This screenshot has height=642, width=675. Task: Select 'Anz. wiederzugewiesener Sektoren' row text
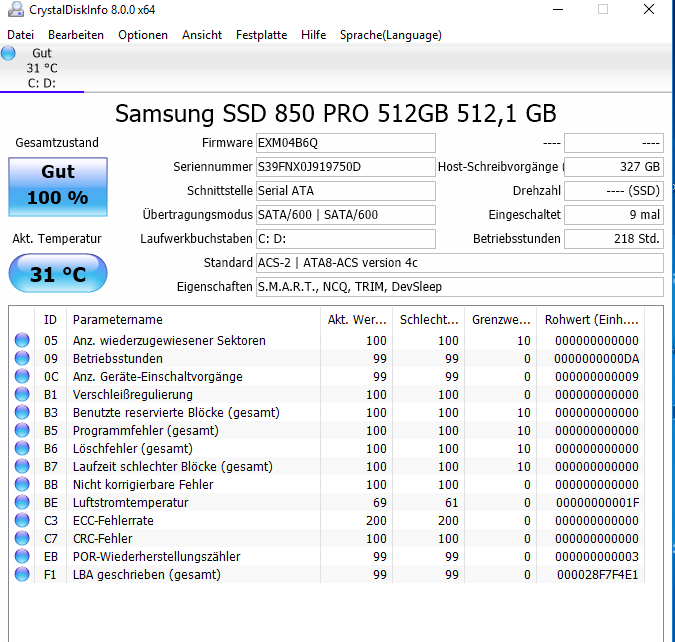point(169,341)
